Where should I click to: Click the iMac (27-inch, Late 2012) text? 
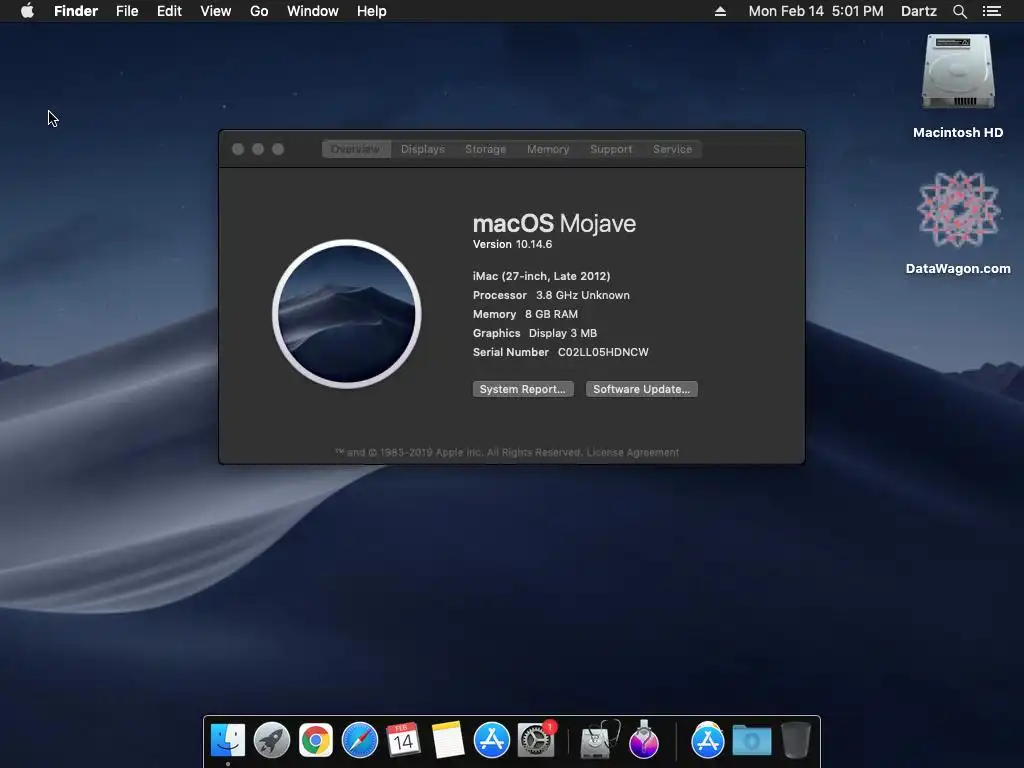tap(541, 276)
